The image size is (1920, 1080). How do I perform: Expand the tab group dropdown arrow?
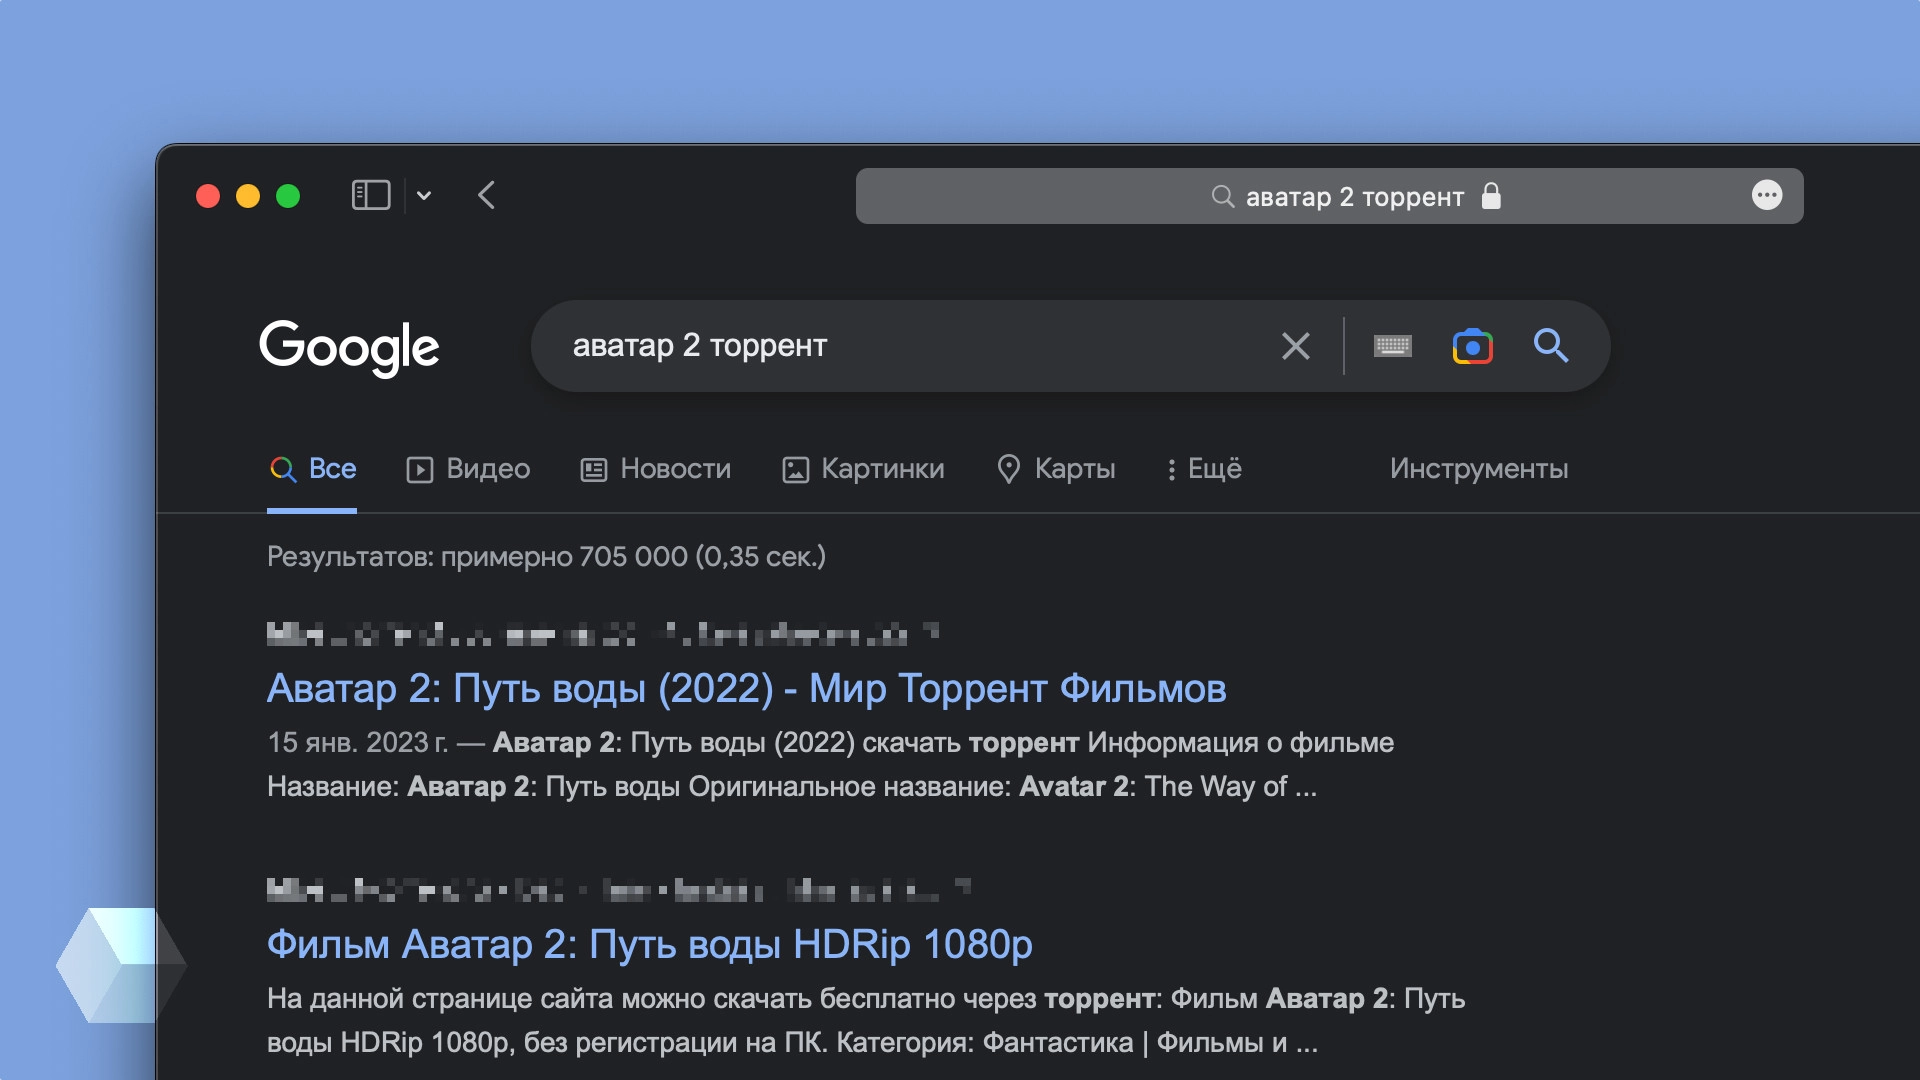(x=424, y=196)
